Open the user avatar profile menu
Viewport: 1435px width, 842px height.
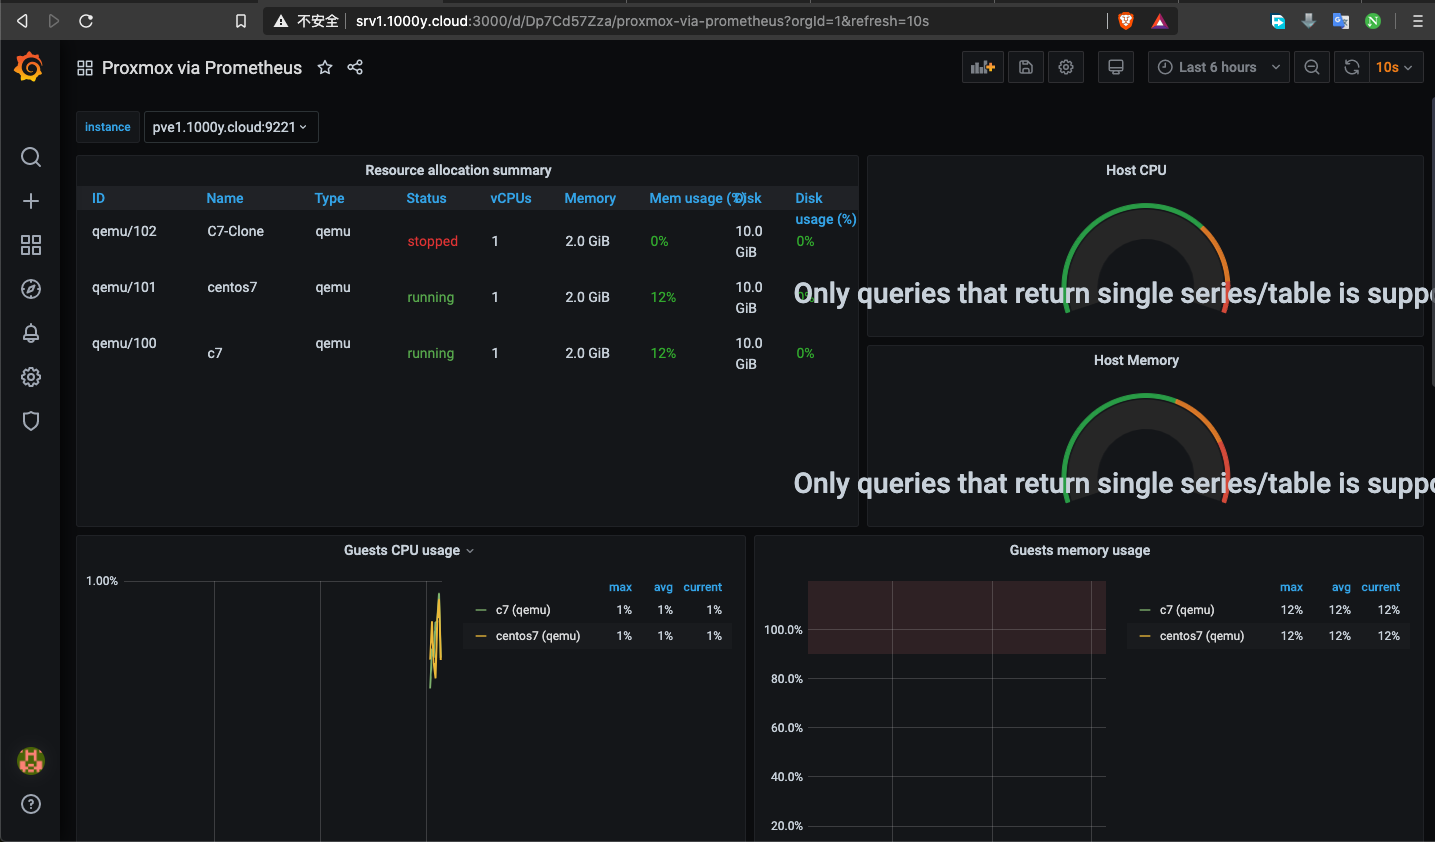[x=31, y=761]
